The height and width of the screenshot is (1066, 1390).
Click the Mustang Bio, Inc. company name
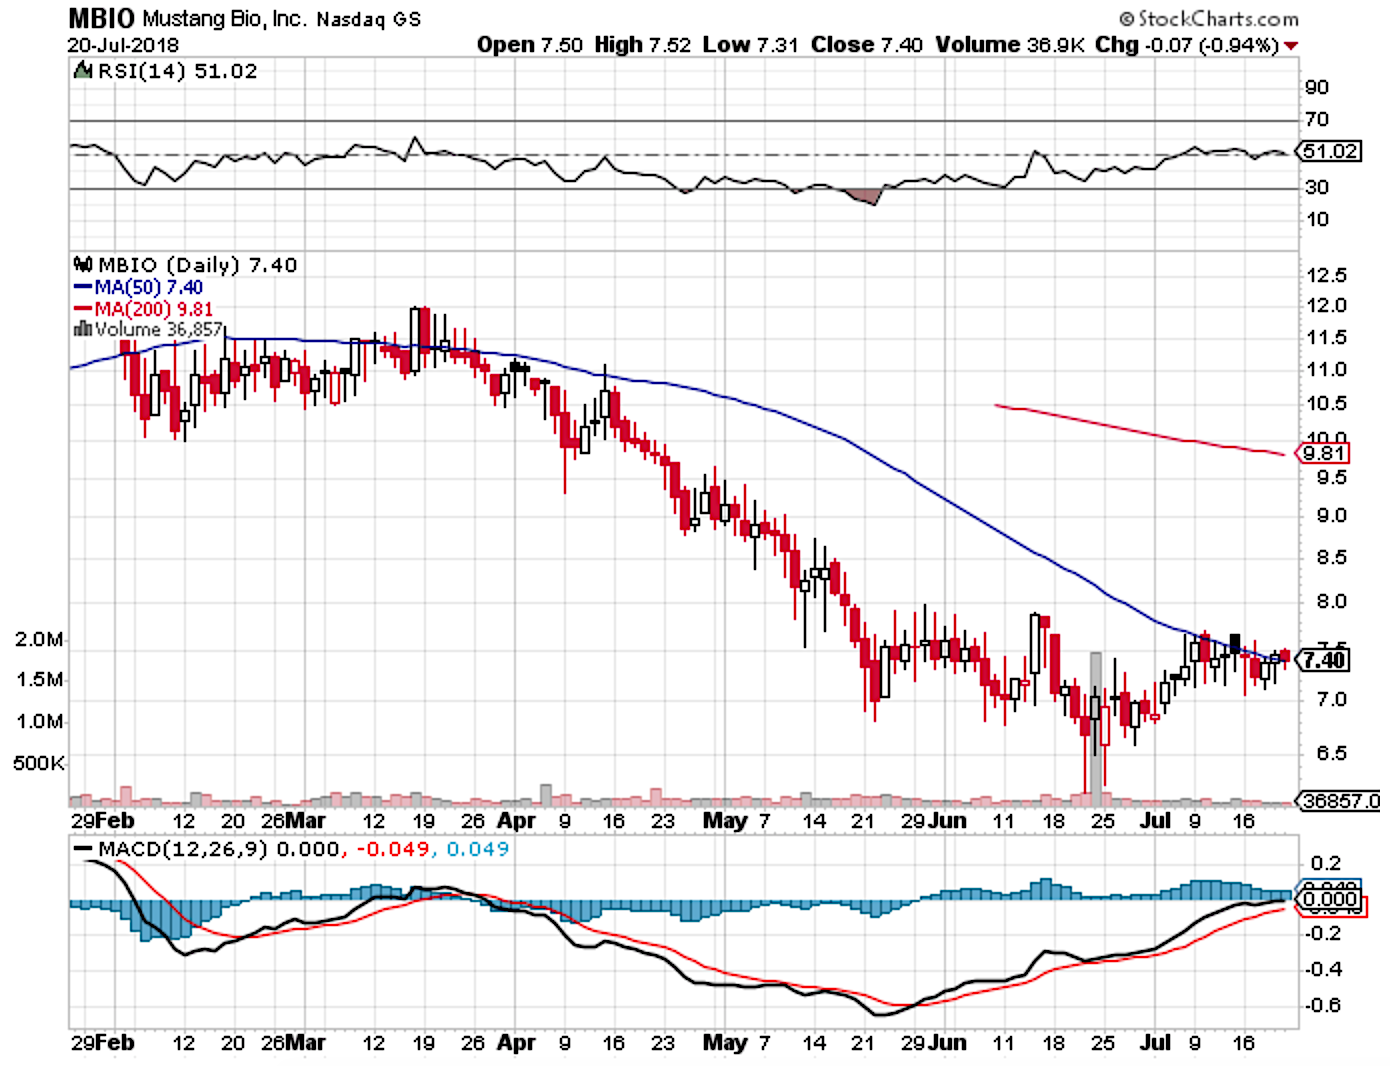225,19
